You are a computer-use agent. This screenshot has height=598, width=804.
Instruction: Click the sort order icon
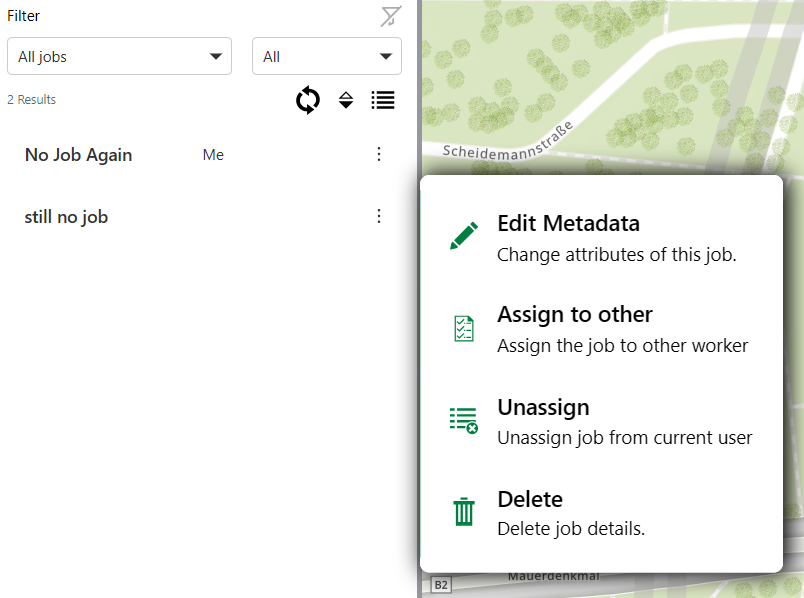[x=345, y=100]
